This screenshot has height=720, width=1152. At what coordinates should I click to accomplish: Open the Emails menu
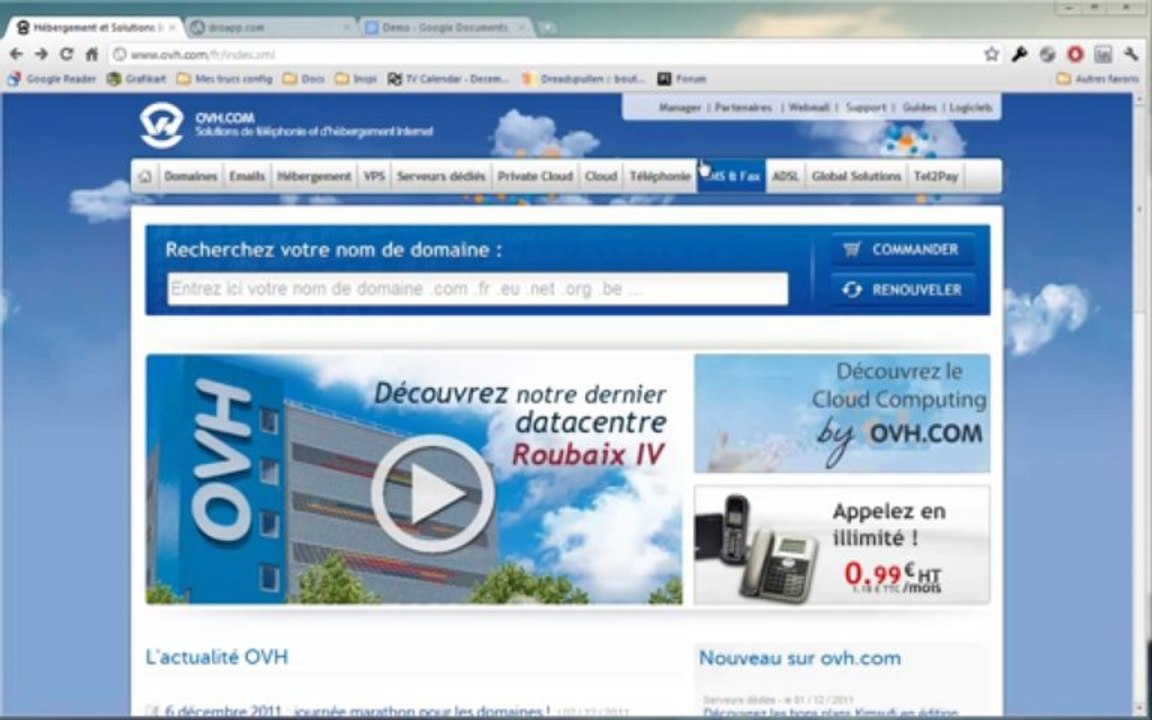click(247, 176)
